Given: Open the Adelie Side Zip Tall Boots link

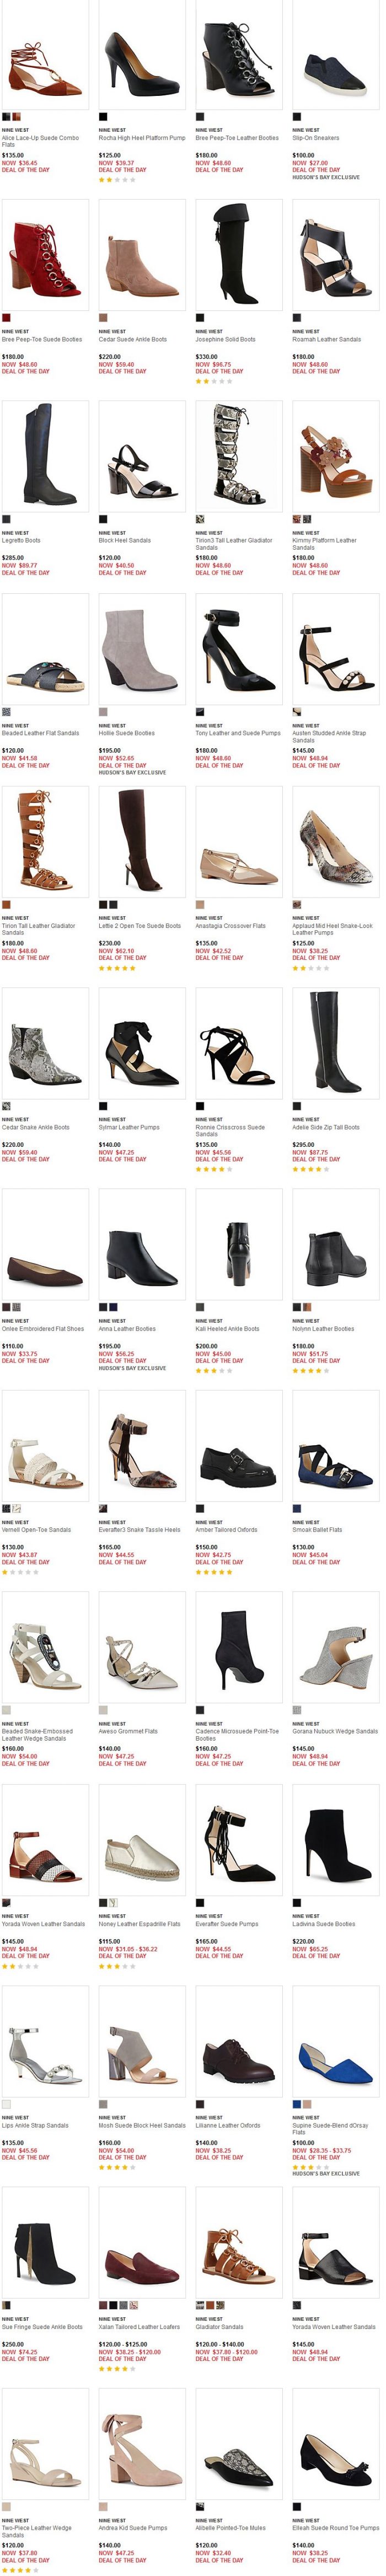Looking at the screenshot, I should point(326,1127).
